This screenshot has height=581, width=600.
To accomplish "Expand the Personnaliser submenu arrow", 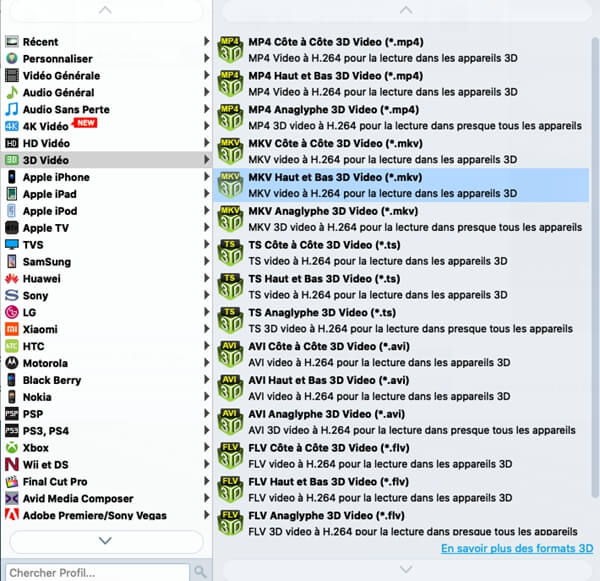I will (x=206, y=58).
